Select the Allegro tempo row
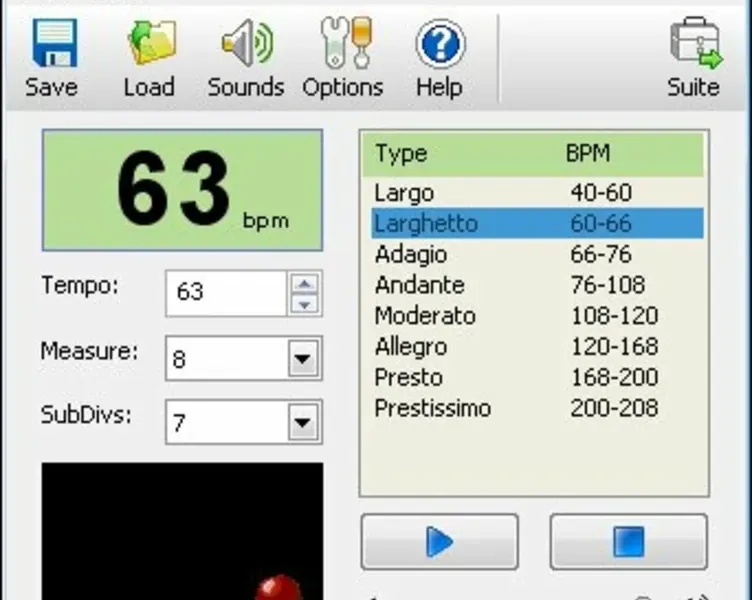Screen dimensions: 752x600 pos(537,346)
